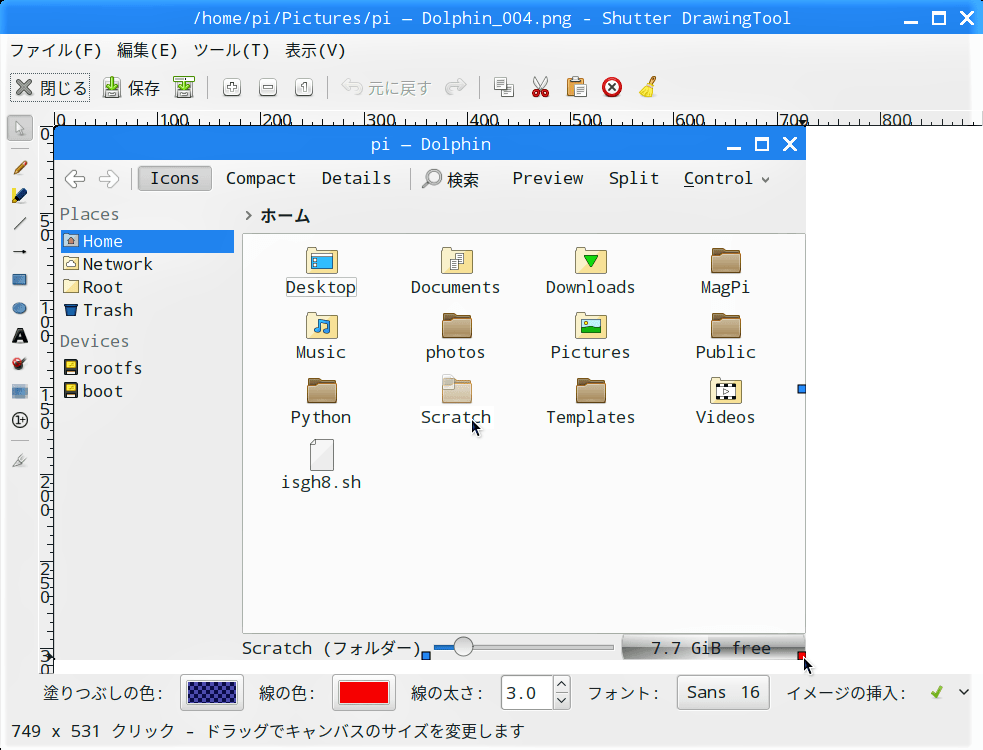The image size is (983, 750).
Task: Click the 閉じる close button
Action: [x=50, y=88]
